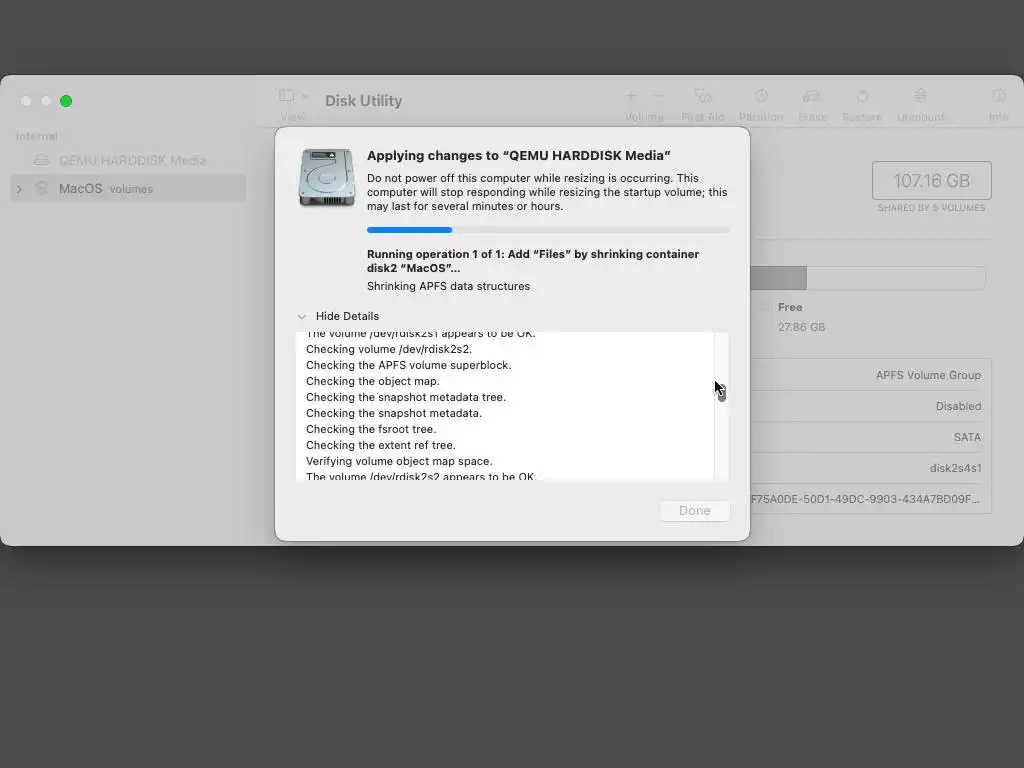
Task: Click the disk2s4s1 device value
Action: [955, 468]
